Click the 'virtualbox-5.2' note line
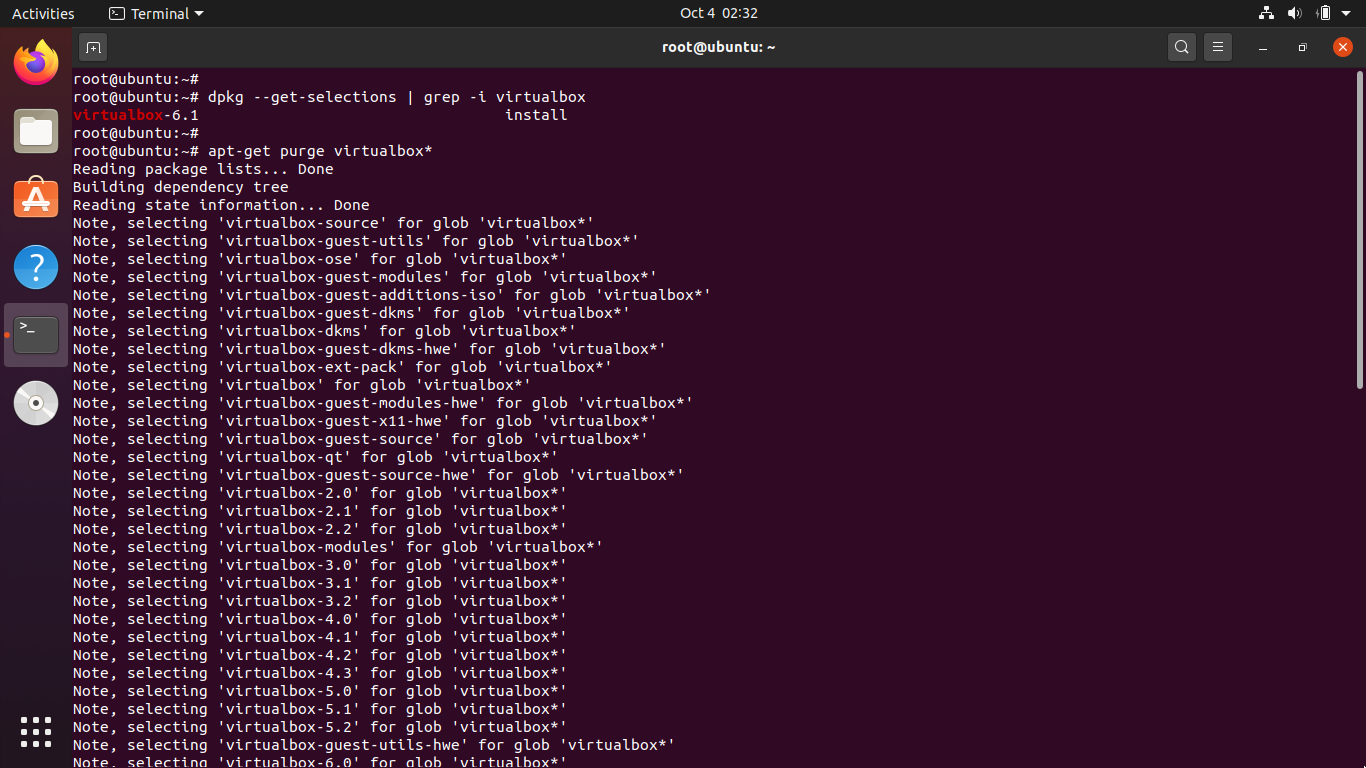 pos(320,727)
